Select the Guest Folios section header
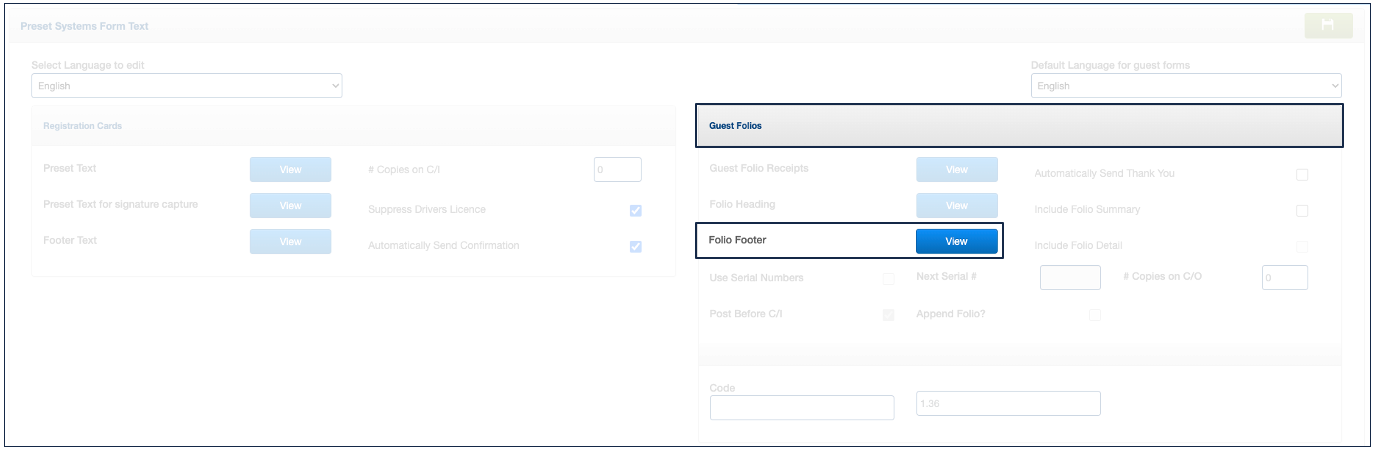The width and height of the screenshot is (1375, 451). (x=1019, y=126)
